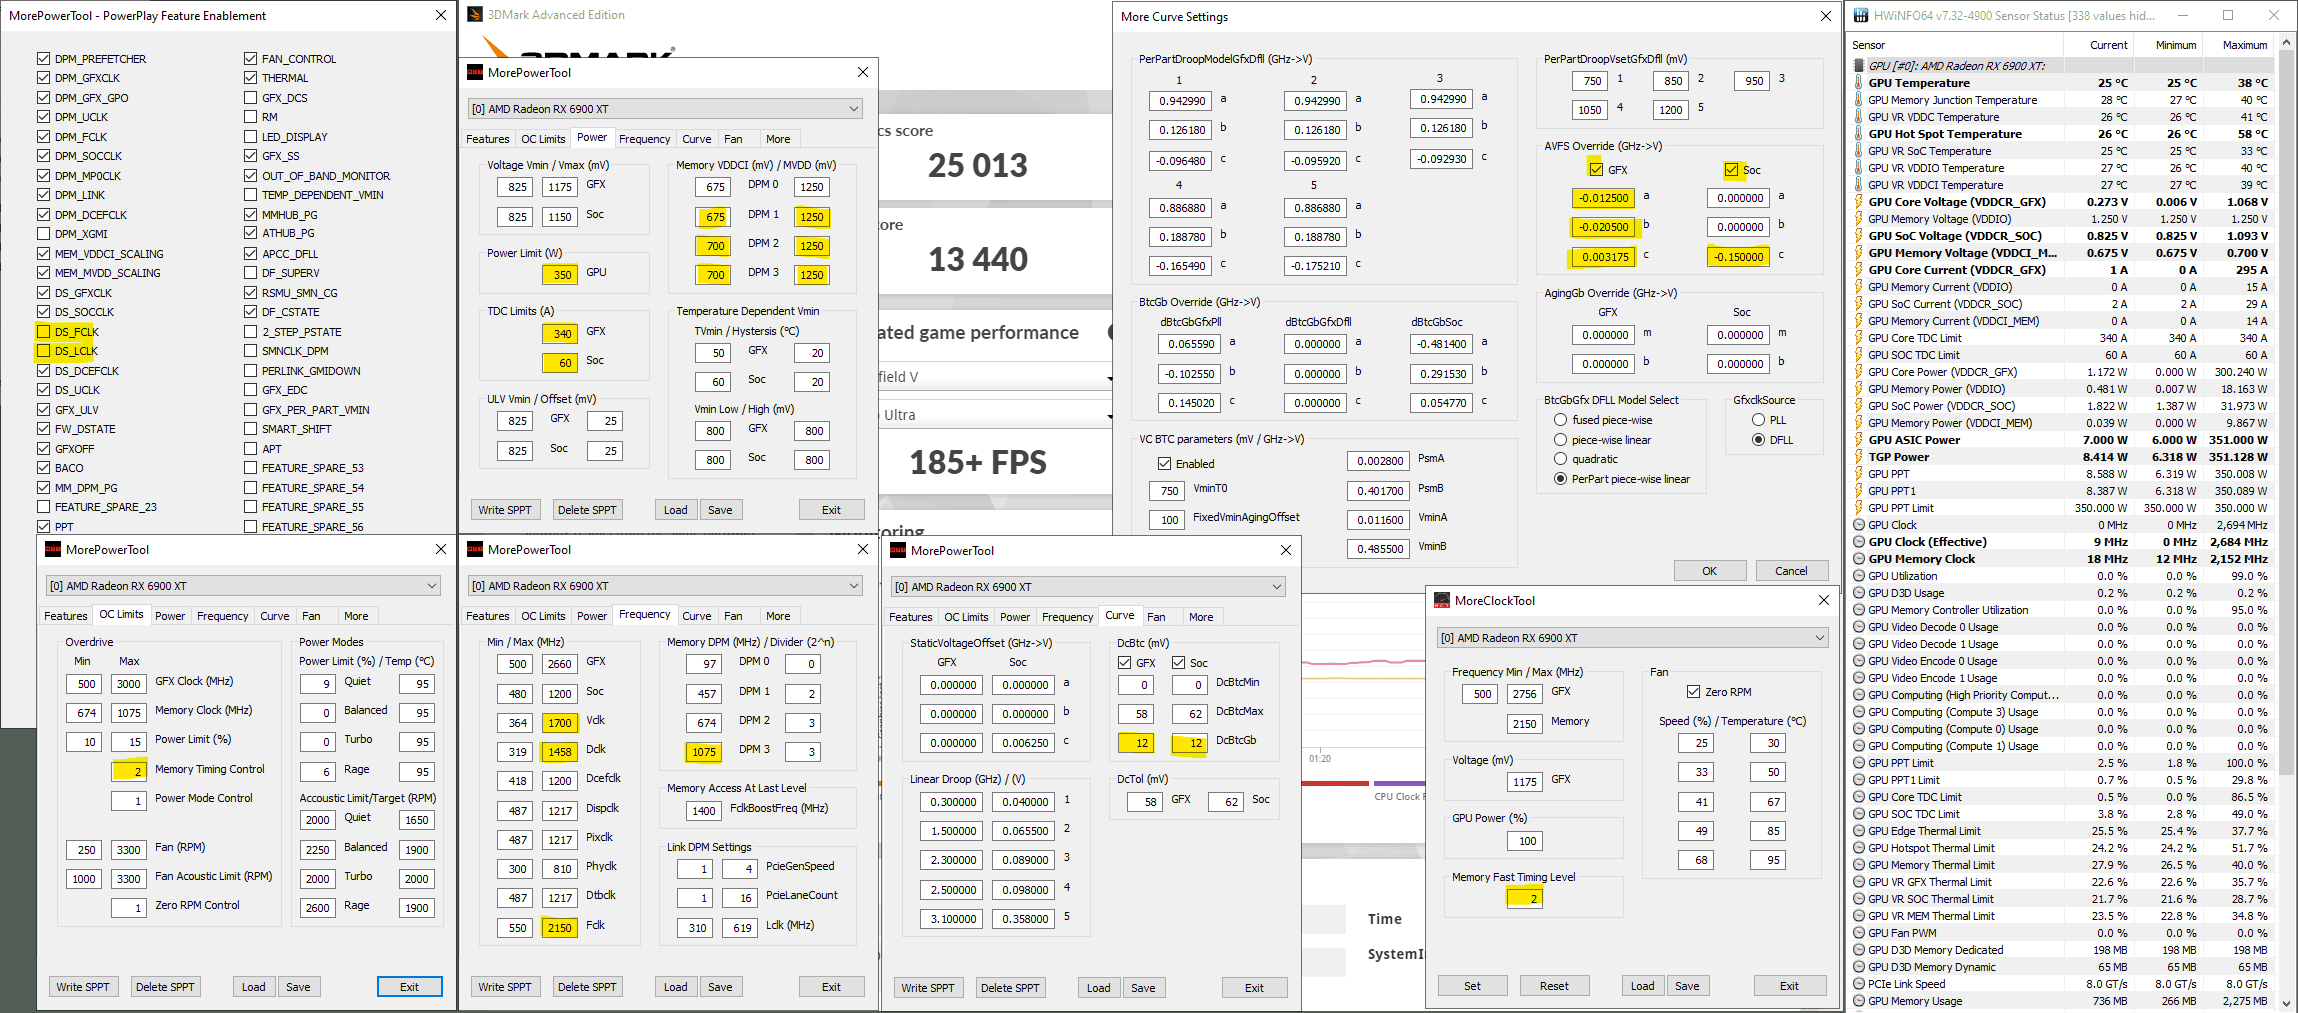Image resolution: width=2298 pixels, height=1013 pixels.
Task: Uncheck VC BTC parameters Enabled checkbox
Action: click(x=1164, y=463)
